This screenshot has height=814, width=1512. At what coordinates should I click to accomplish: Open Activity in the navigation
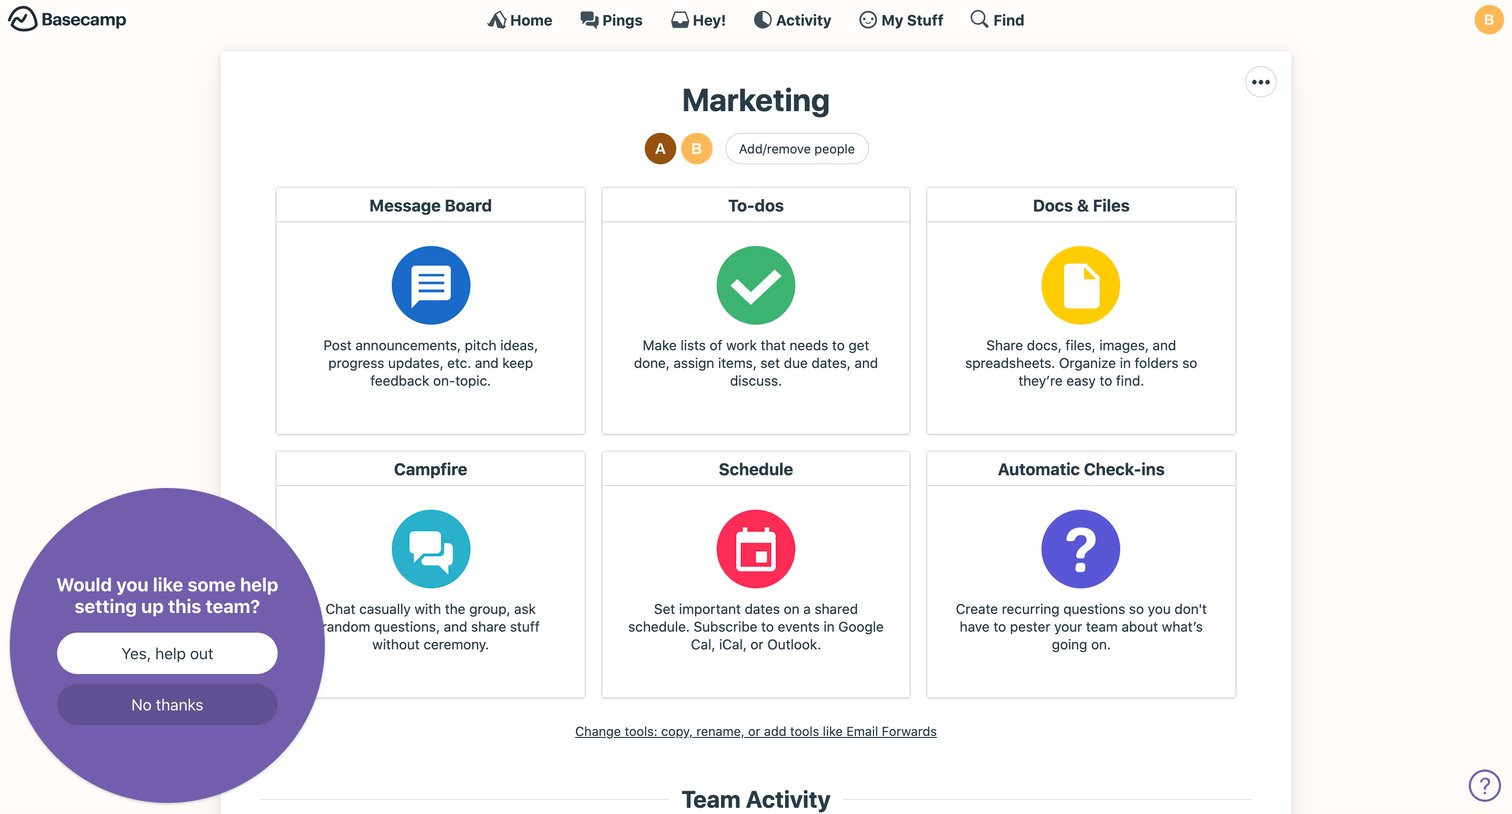click(x=792, y=20)
